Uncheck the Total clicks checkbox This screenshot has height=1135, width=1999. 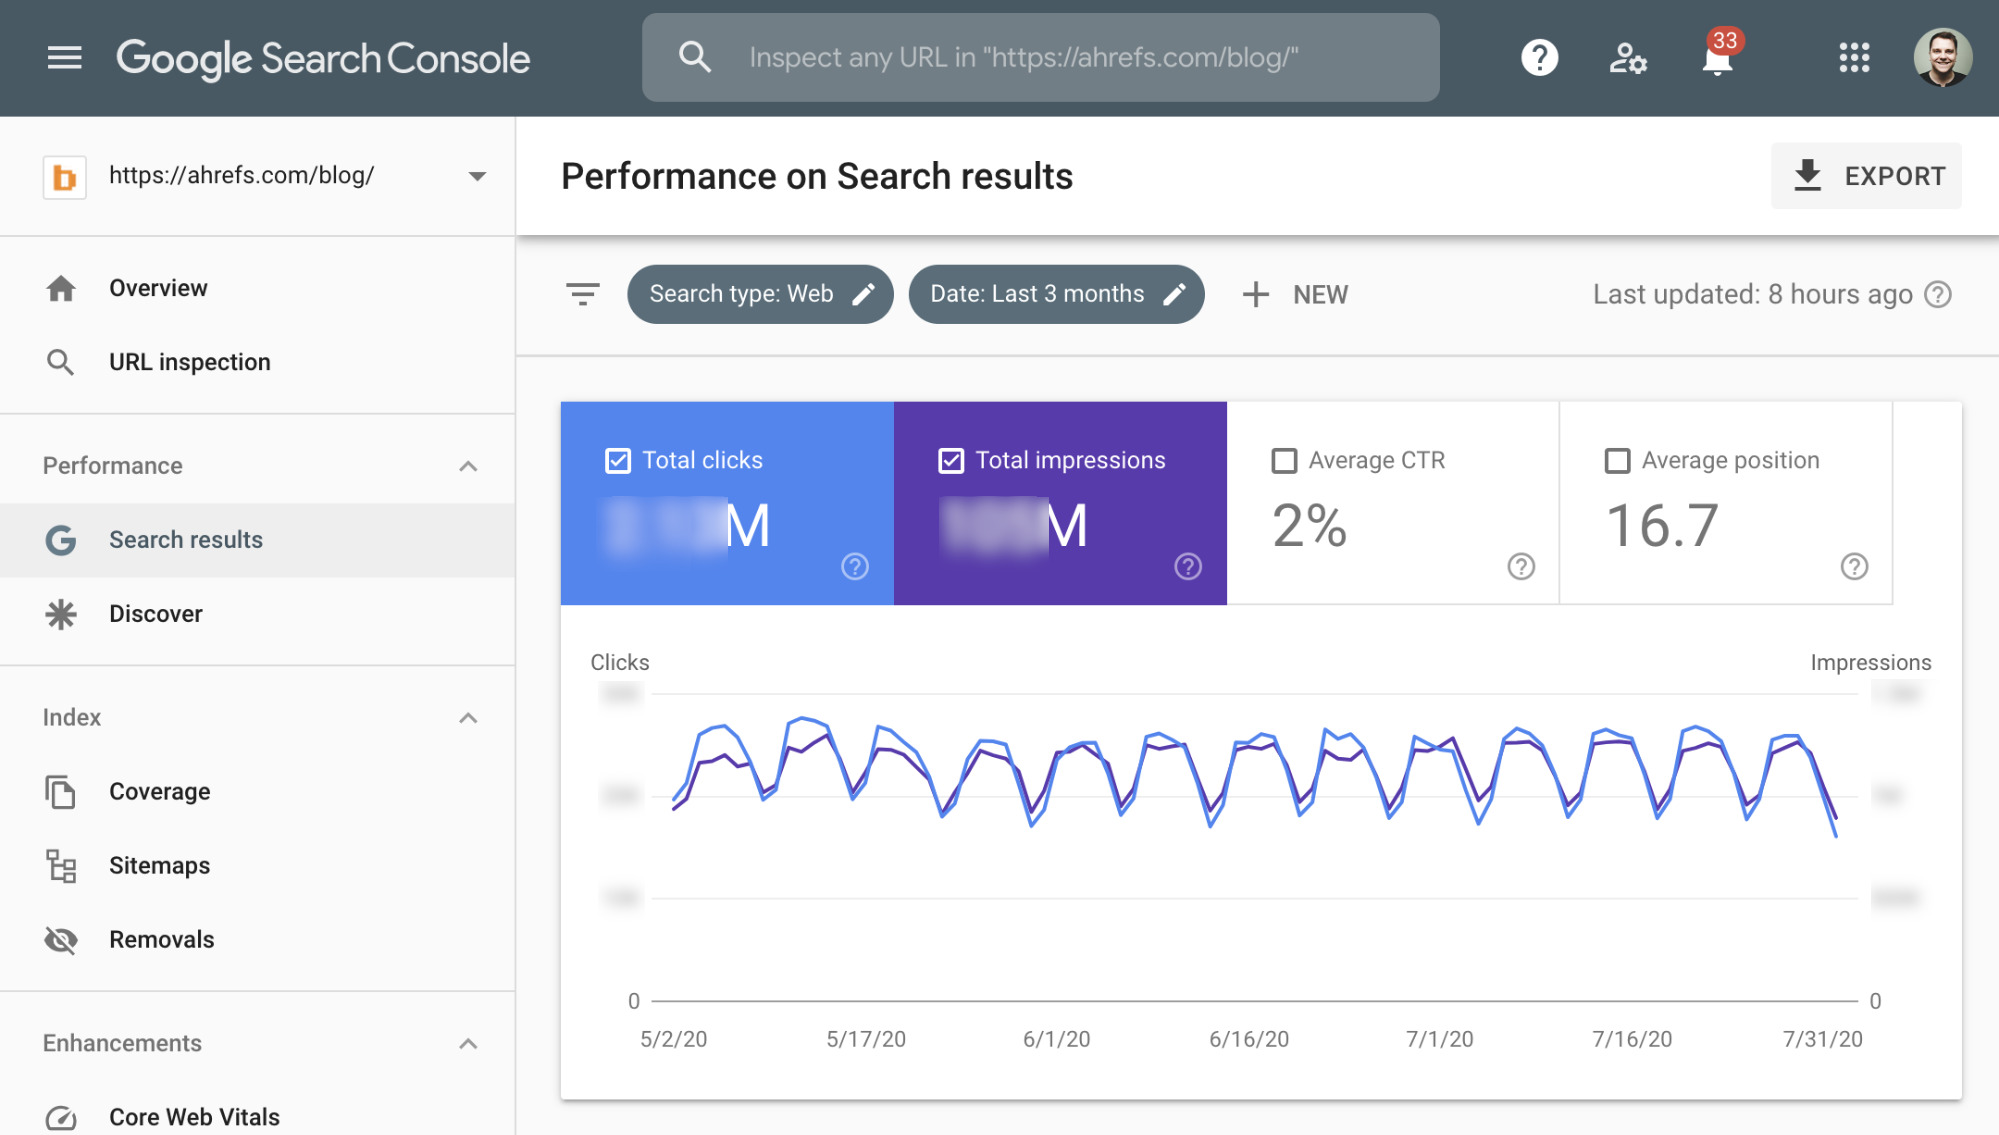618,460
